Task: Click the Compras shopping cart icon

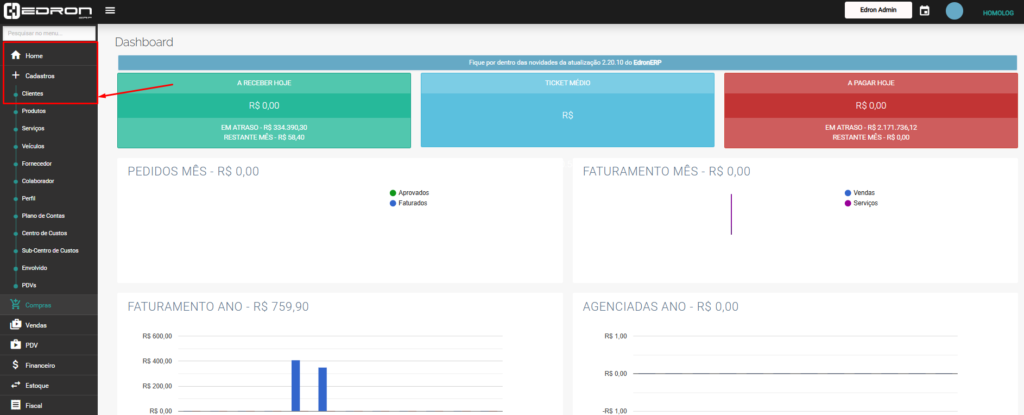Action: tap(15, 305)
